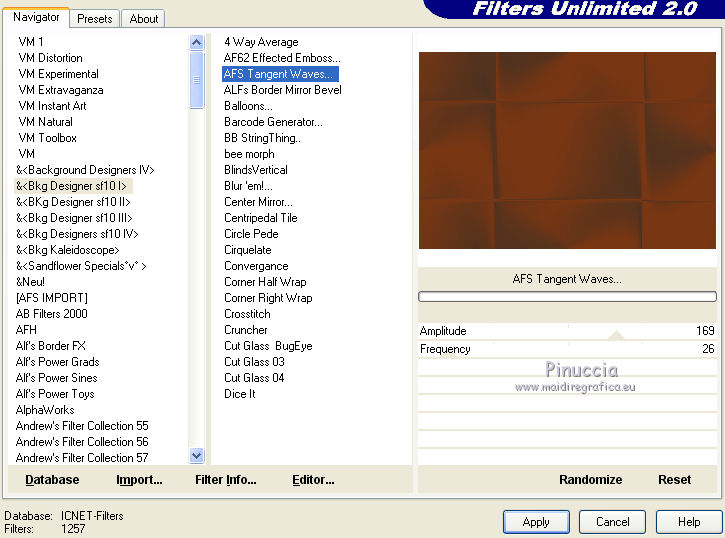Select Alf's Power Toys category
This screenshot has width=725, height=538.
(55, 394)
